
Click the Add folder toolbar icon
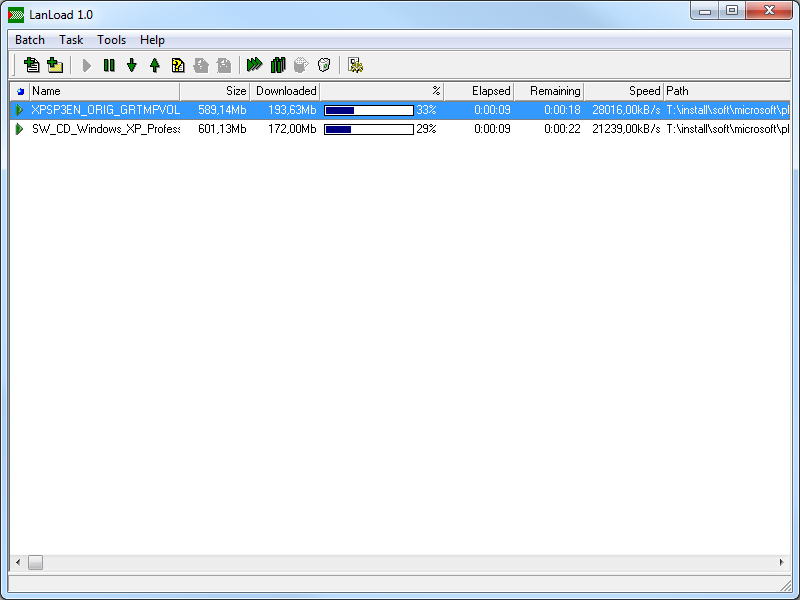tap(55, 65)
